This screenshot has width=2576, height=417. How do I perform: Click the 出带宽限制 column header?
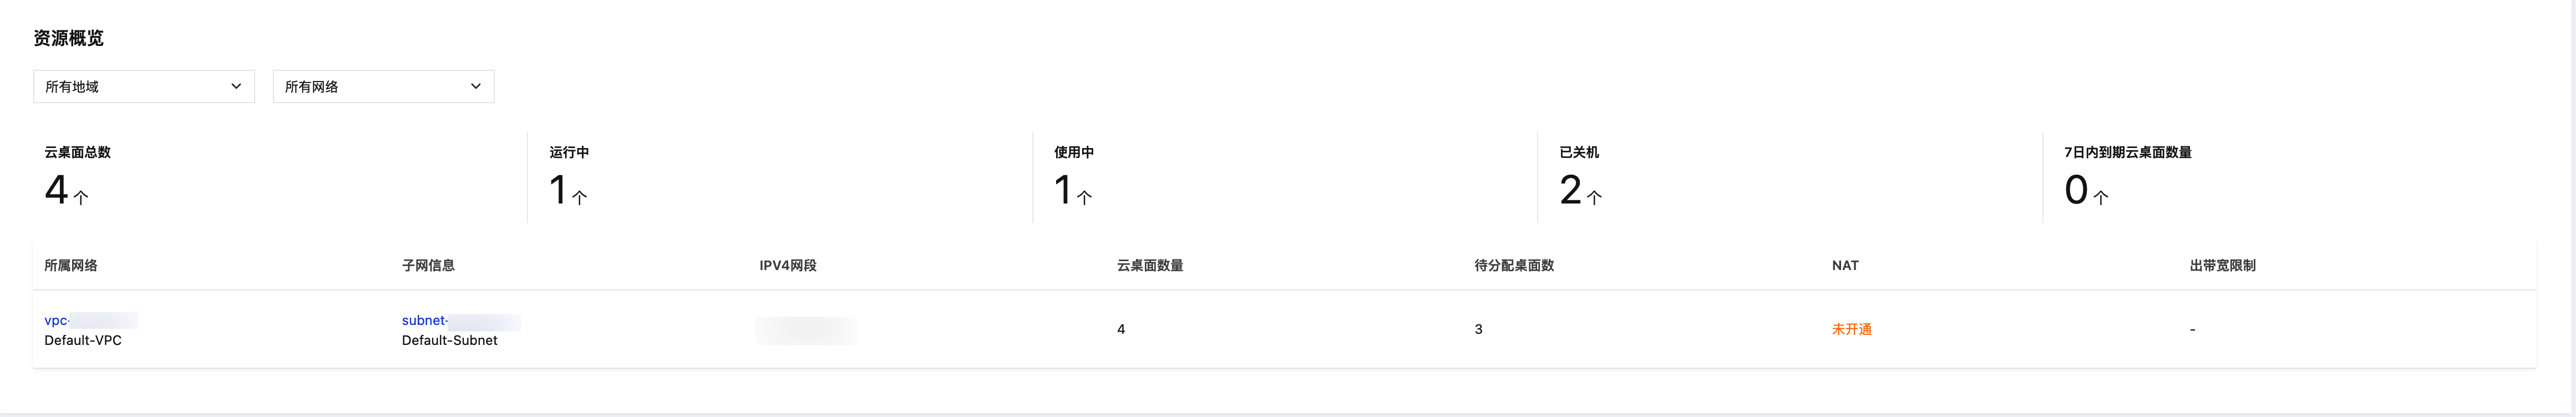click(x=2222, y=265)
